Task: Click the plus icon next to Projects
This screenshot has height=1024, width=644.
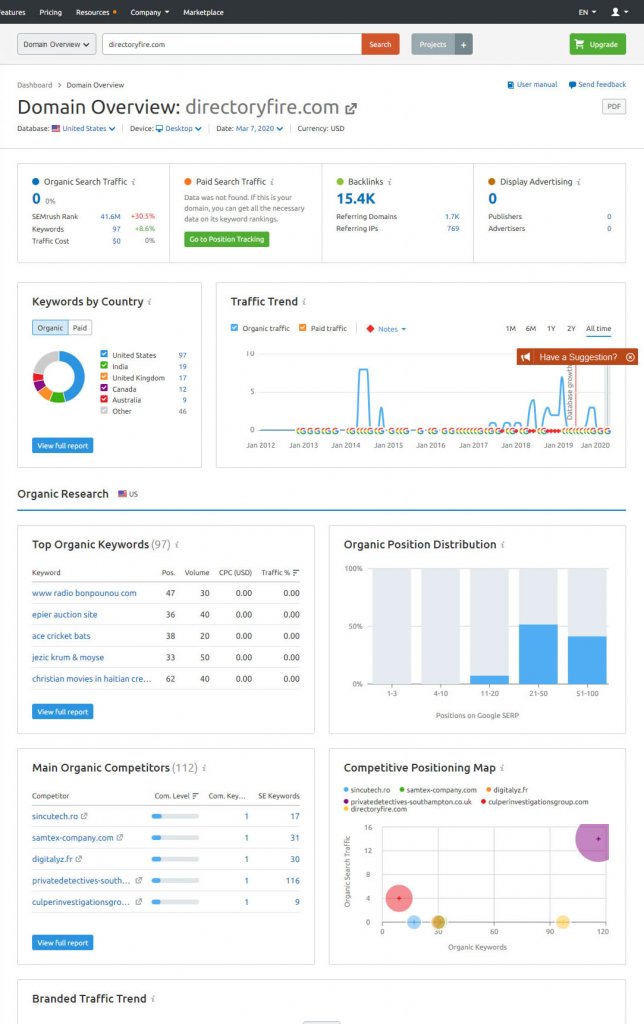Action: (x=464, y=44)
